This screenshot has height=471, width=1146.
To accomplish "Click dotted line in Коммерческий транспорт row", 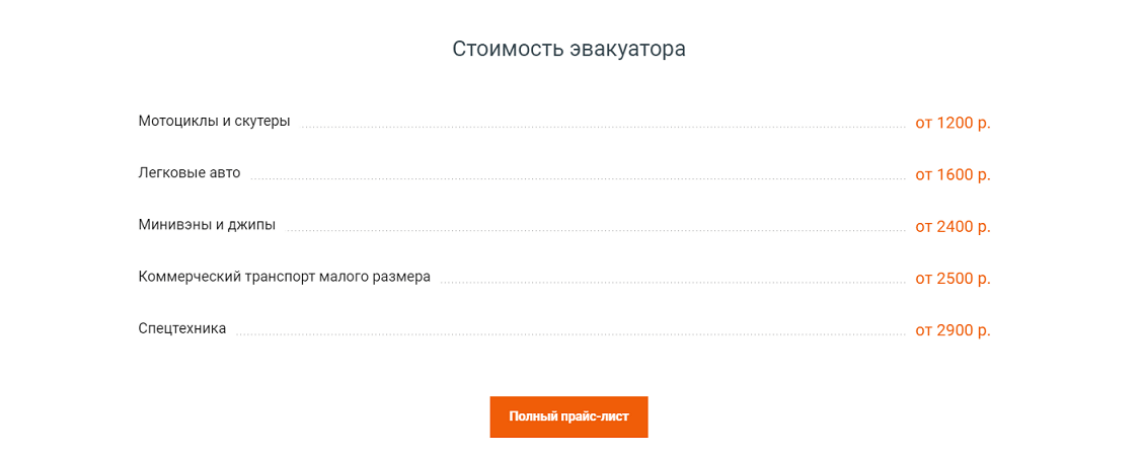I will tap(673, 283).
